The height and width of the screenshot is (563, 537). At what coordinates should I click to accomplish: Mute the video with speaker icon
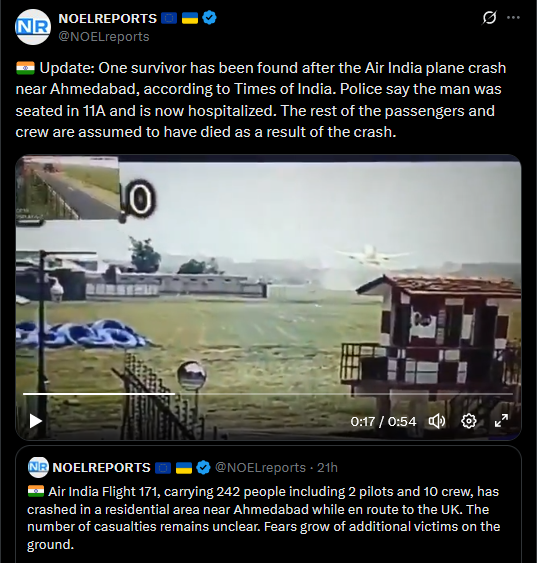(x=437, y=421)
